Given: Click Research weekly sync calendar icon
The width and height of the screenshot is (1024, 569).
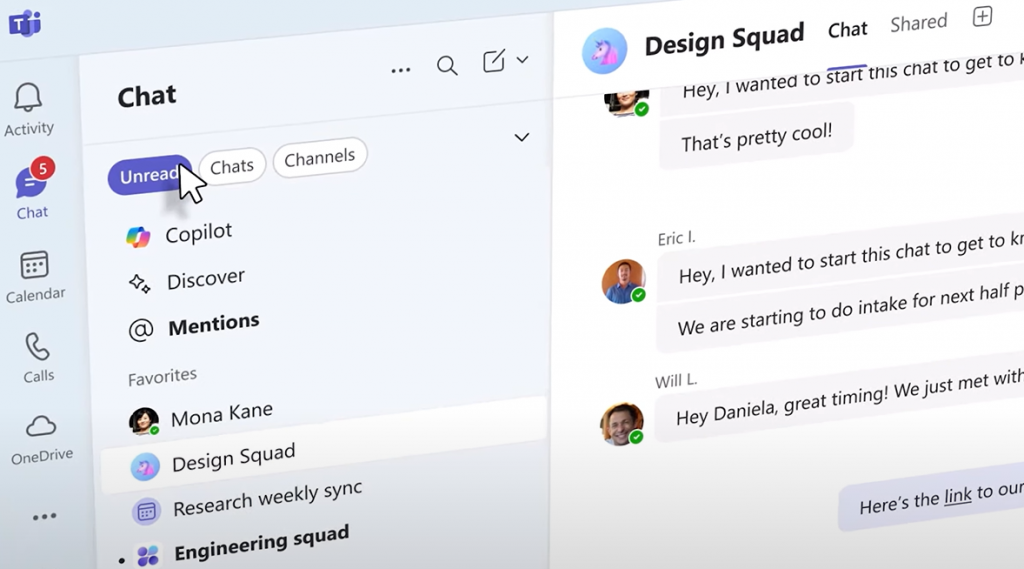Looking at the screenshot, I should pos(146,512).
